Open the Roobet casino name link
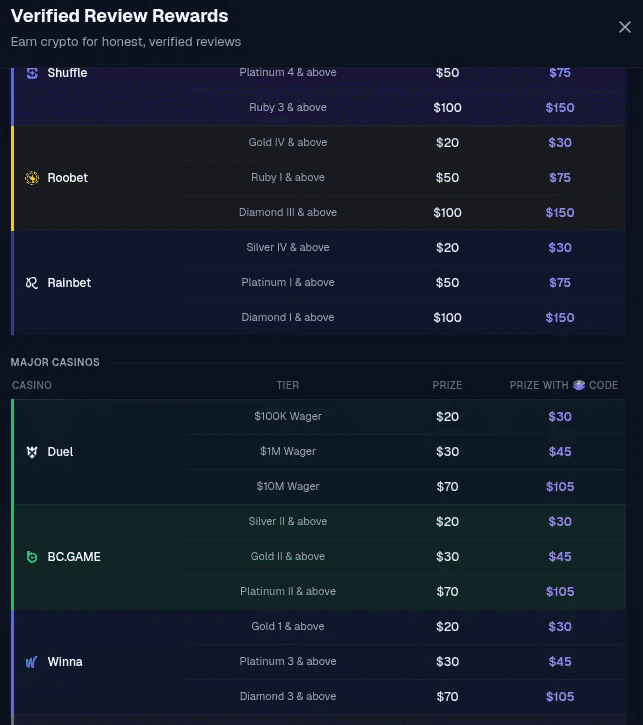Image resolution: width=643 pixels, height=725 pixels. point(67,178)
